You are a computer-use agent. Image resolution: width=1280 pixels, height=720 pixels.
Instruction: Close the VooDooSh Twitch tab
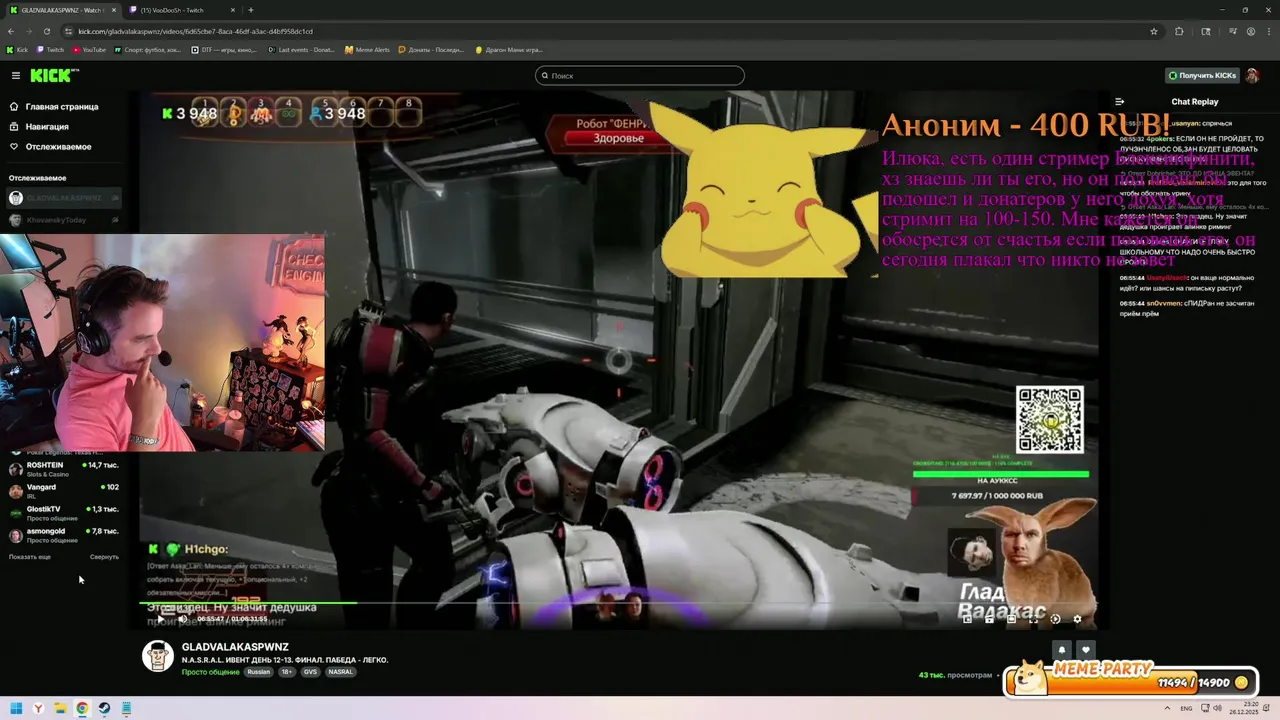pyautogui.click(x=234, y=10)
